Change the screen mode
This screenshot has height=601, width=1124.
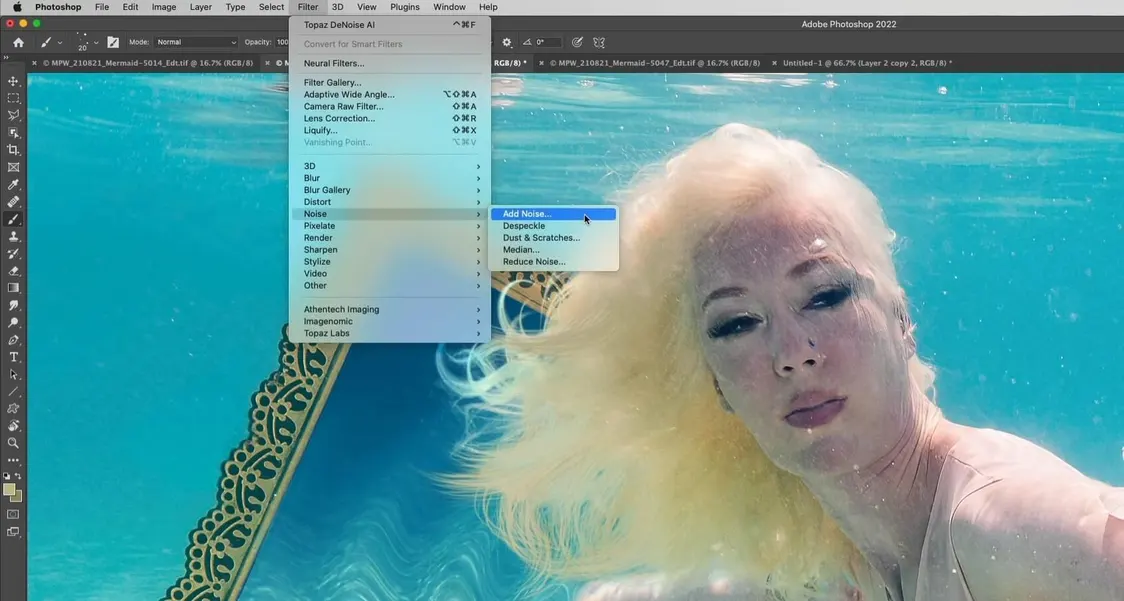tap(13, 532)
